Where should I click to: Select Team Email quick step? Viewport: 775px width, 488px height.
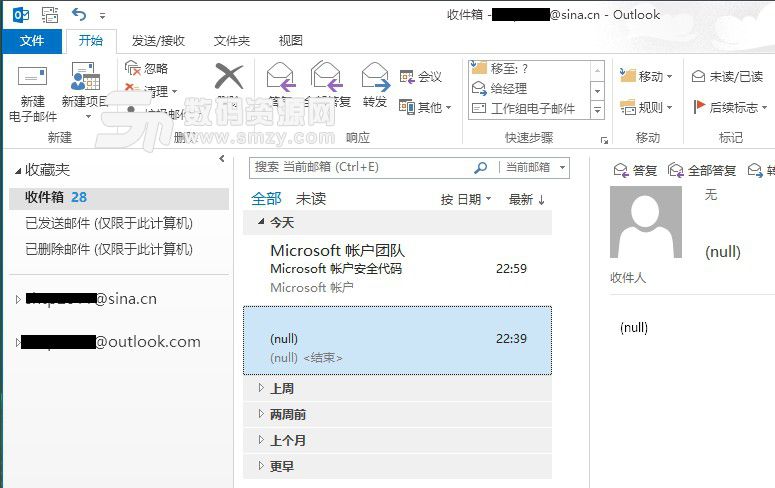click(529, 108)
